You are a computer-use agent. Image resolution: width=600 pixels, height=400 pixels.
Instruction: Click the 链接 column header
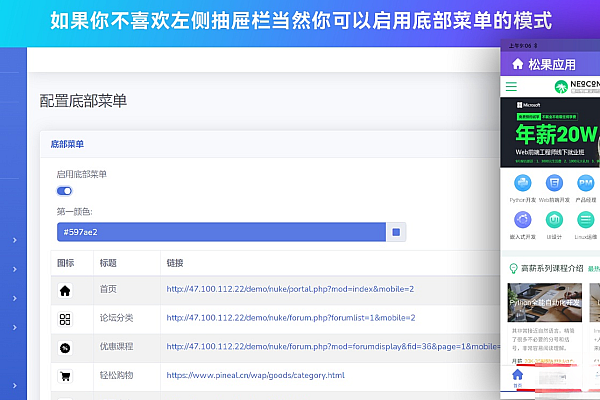(175, 263)
